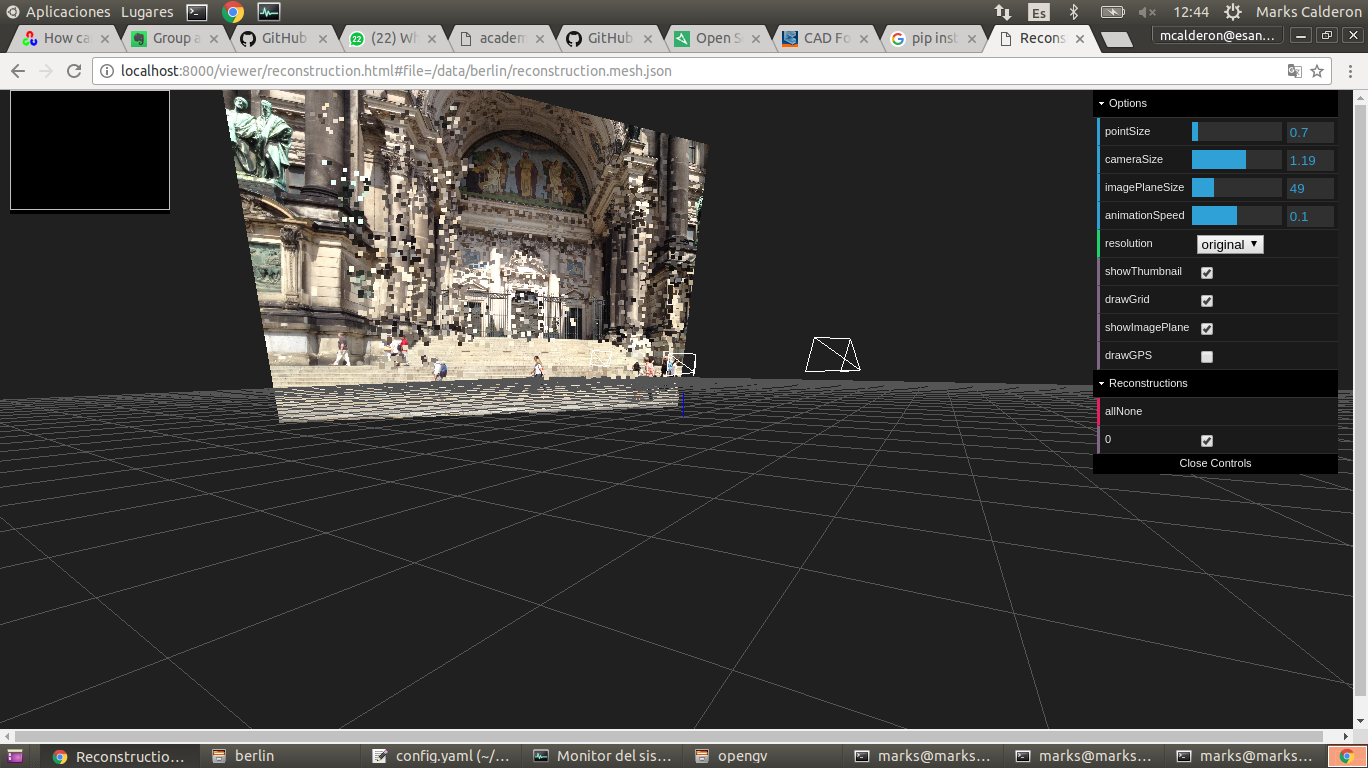Open Monitor del sistema from taskbar
The height and width of the screenshot is (768, 1368).
[602, 756]
